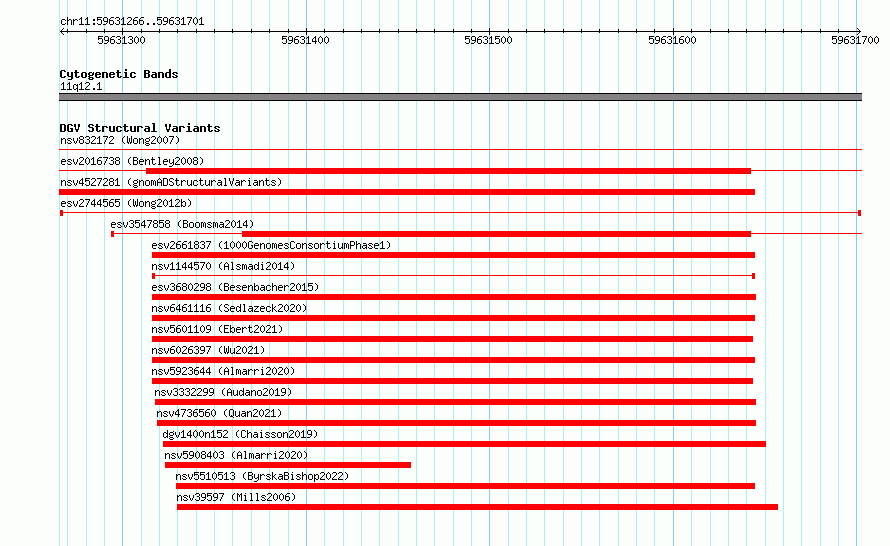Click the nsv1144570 (Alsmadi2014) label
This screenshot has width=890, height=546.
(x=223, y=266)
